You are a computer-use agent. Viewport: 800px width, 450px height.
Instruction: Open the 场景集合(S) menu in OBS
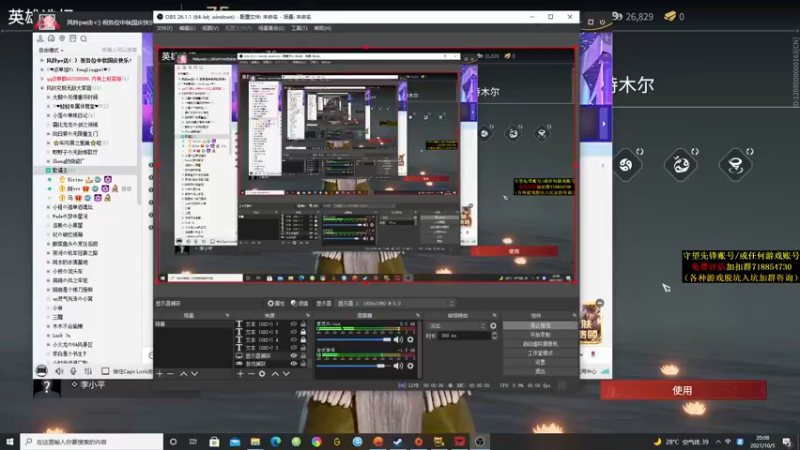[271, 28]
